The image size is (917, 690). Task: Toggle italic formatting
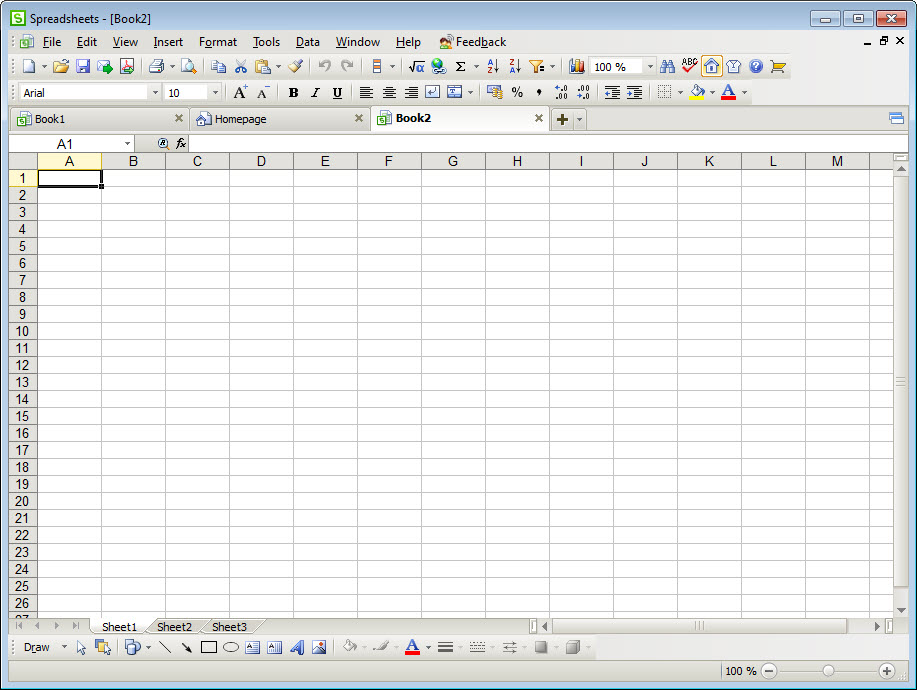pos(315,93)
